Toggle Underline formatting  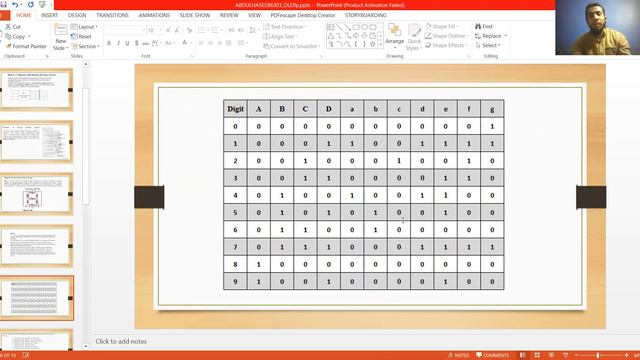coord(127,43)
